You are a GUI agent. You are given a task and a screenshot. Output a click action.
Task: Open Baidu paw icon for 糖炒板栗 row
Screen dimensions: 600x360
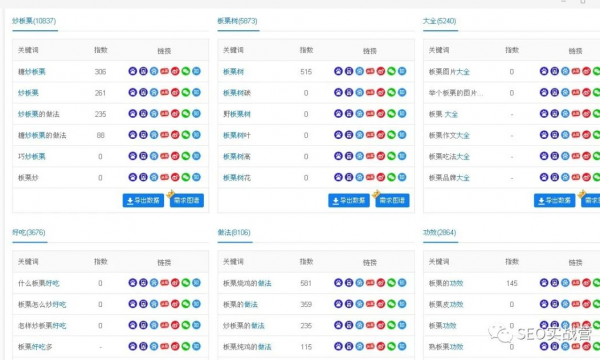[132, 71]
